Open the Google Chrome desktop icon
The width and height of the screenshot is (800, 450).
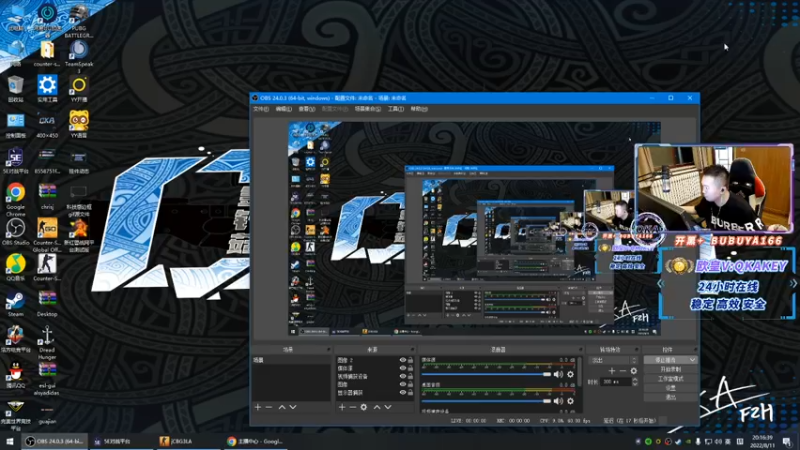point(15,197)
